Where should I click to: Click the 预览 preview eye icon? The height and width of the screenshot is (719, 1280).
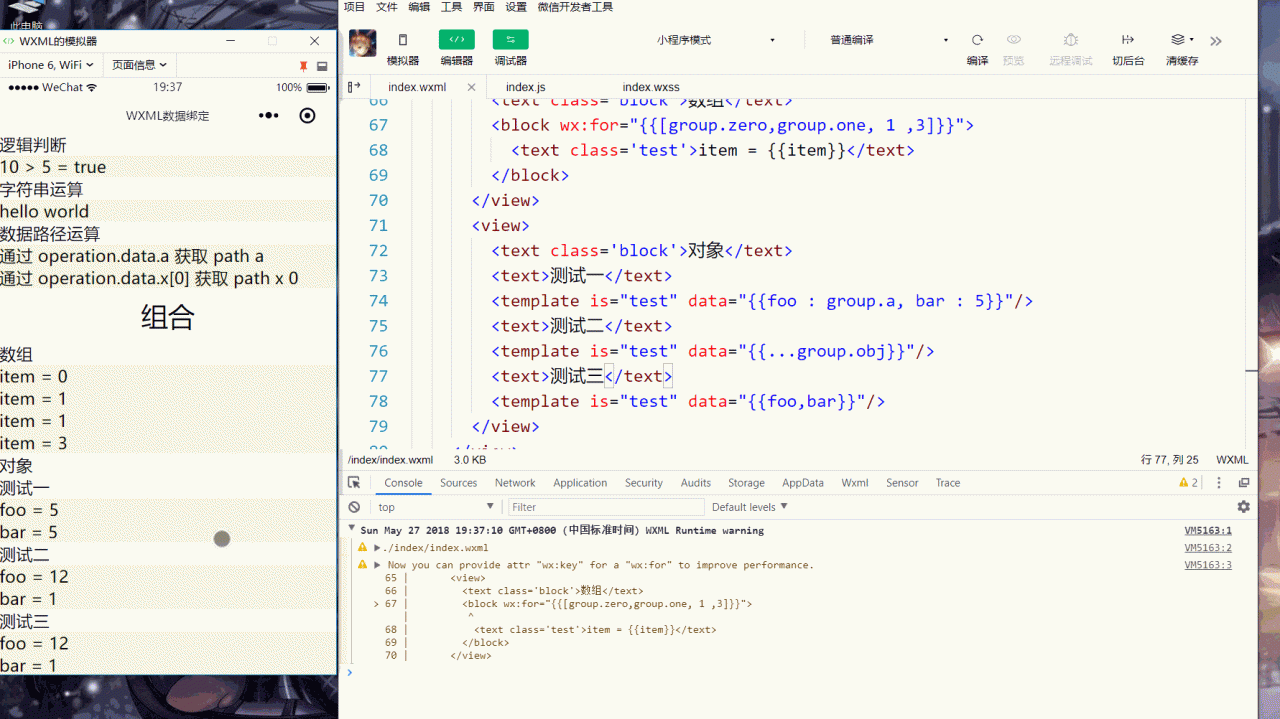pos(1014,40)
